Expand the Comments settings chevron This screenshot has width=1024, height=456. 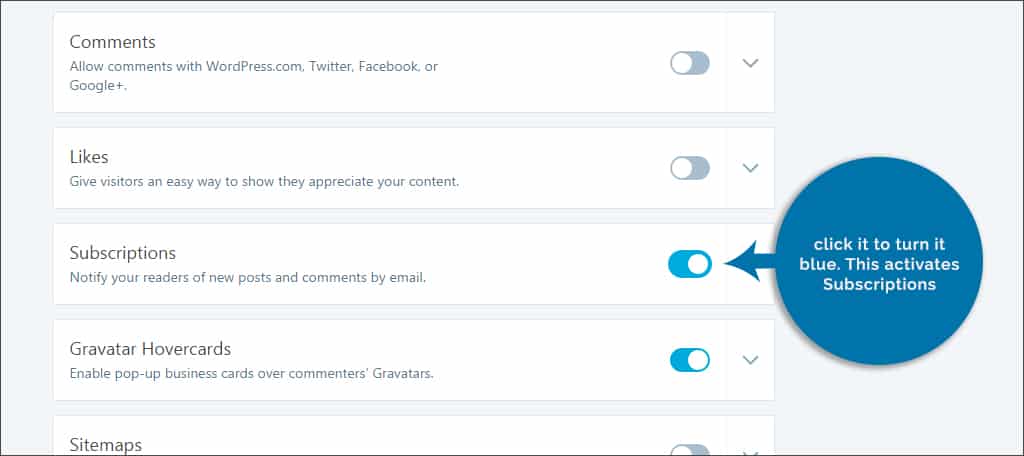click(x=750, y=63)
